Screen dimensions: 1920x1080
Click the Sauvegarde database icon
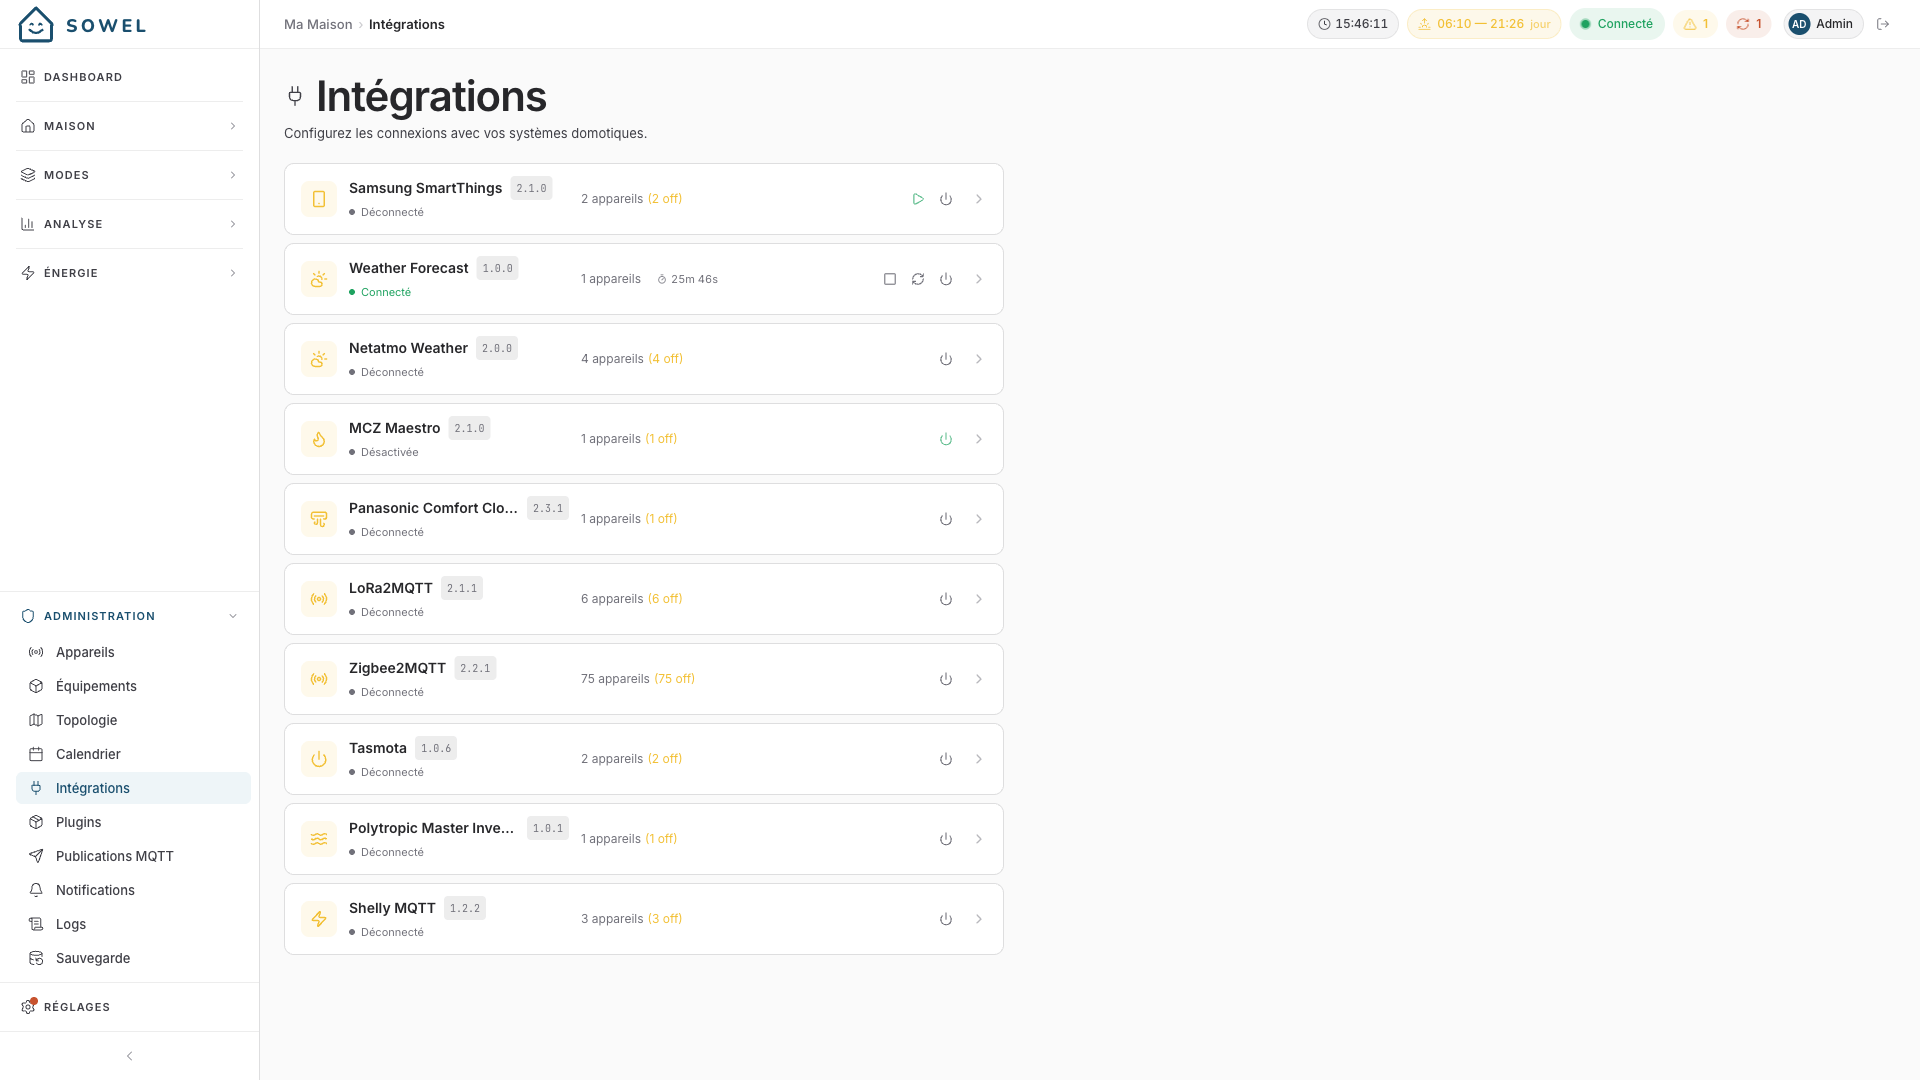point(36,958)
